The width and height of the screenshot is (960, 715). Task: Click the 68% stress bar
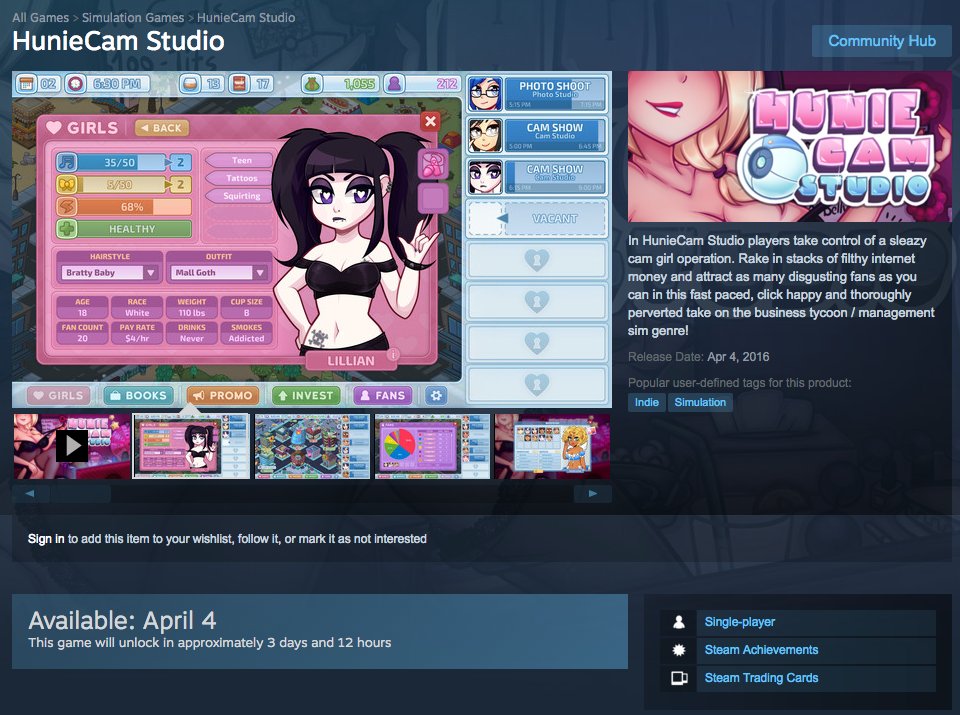[132, 207]
